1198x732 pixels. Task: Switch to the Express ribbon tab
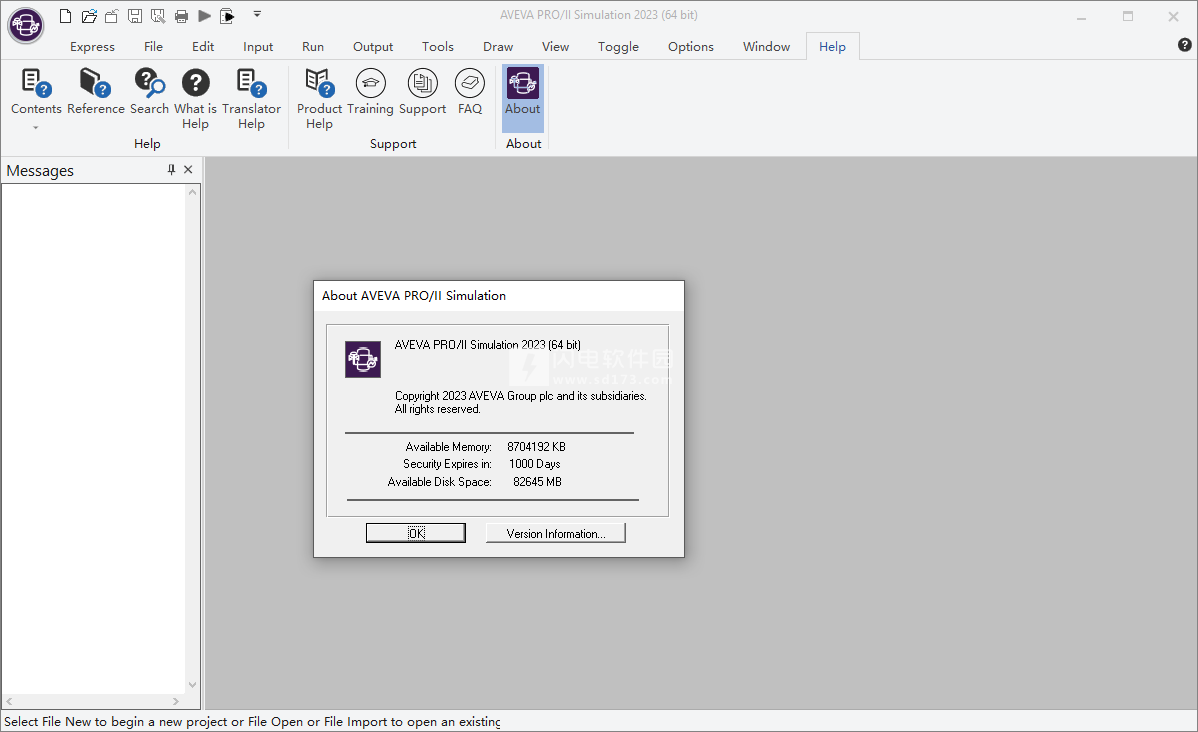pyautogui.click(x=92, y=46)
